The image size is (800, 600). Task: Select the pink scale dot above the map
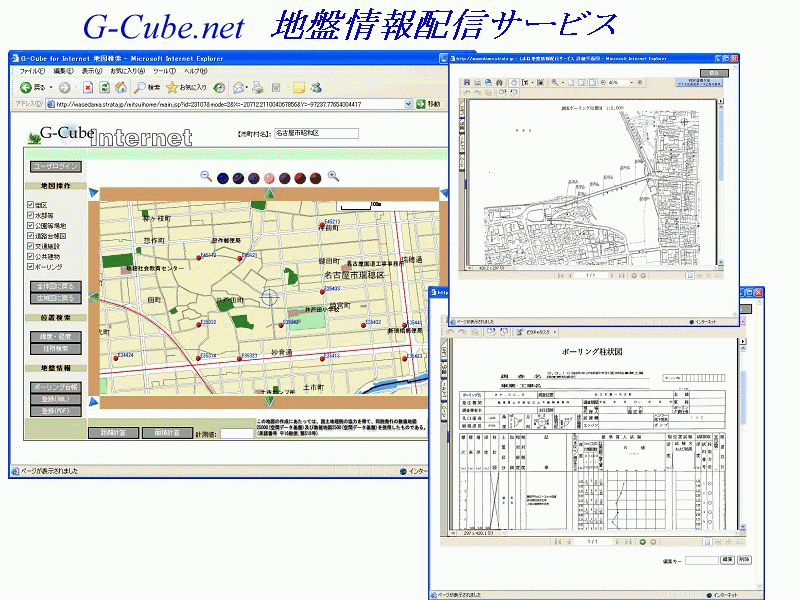tap(269, 176)
